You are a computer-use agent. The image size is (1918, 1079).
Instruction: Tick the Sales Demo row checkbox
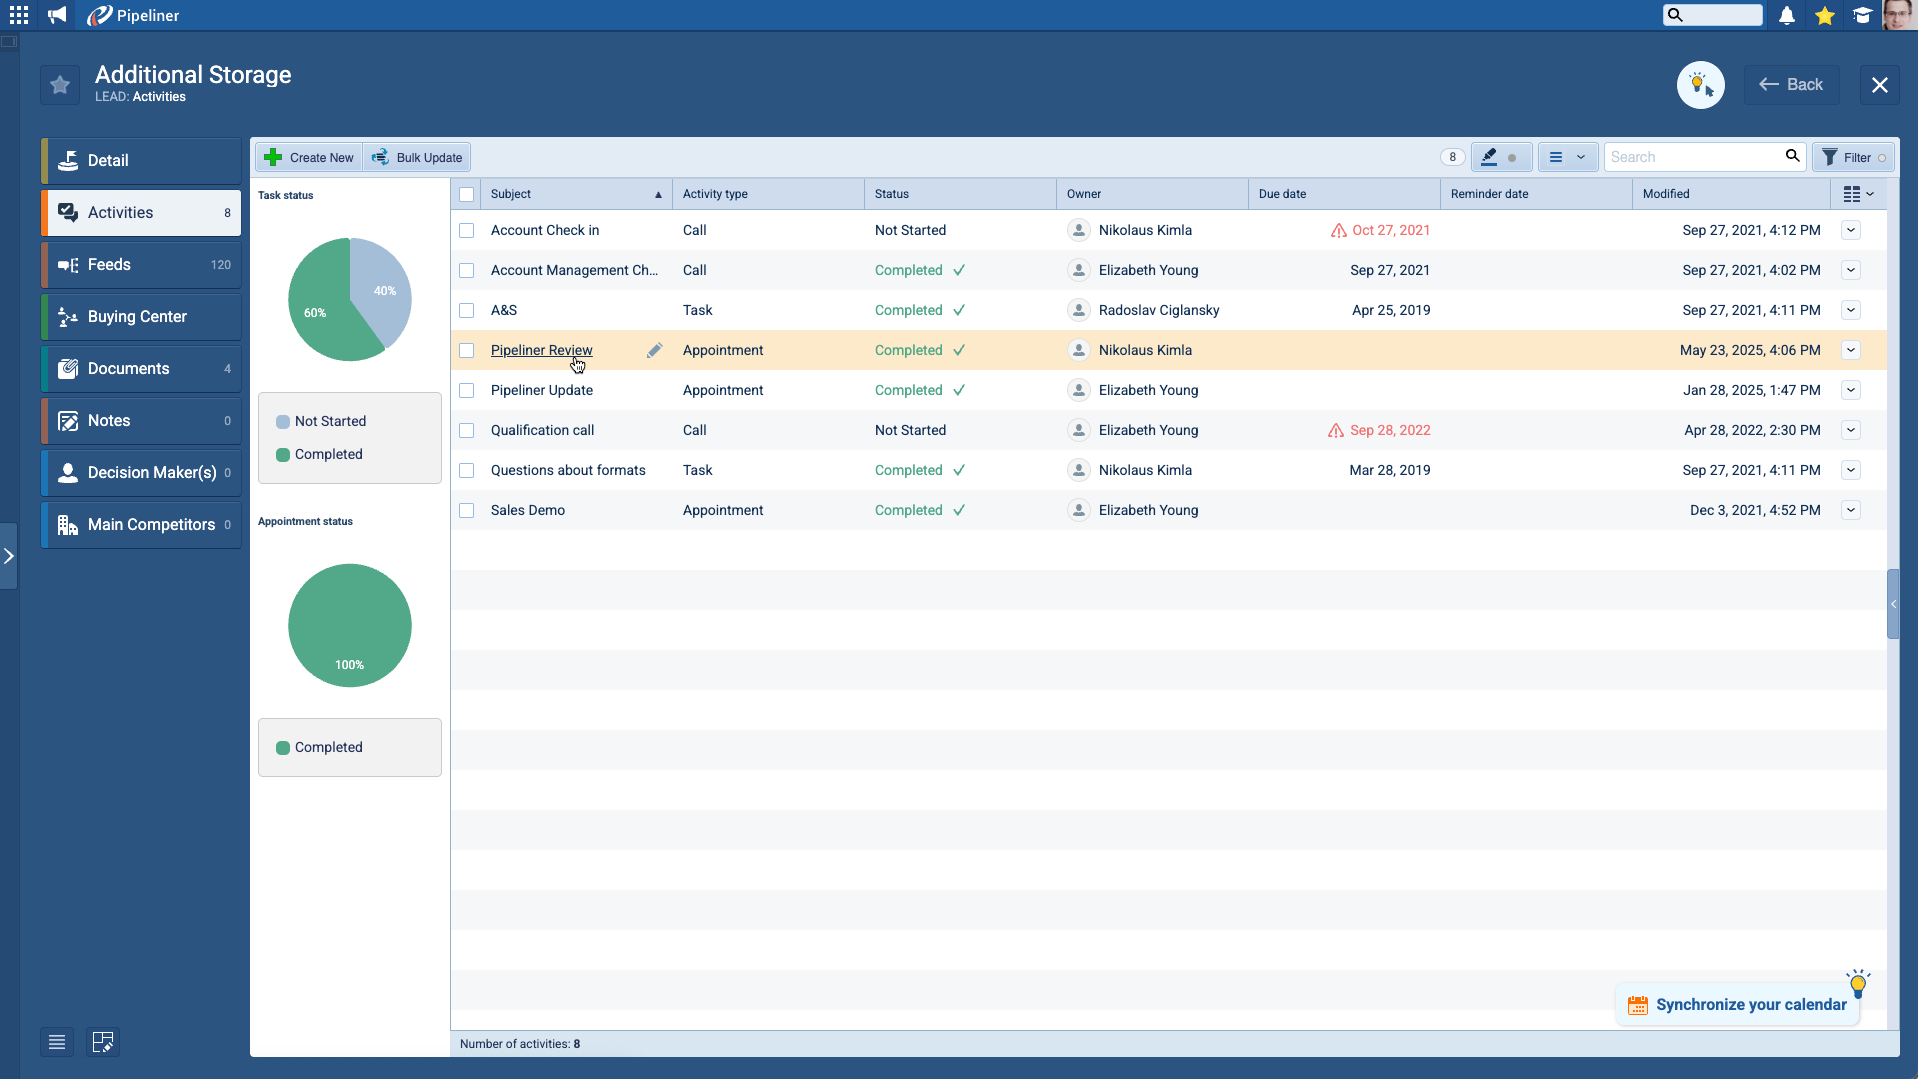click(x=466, y=510)
